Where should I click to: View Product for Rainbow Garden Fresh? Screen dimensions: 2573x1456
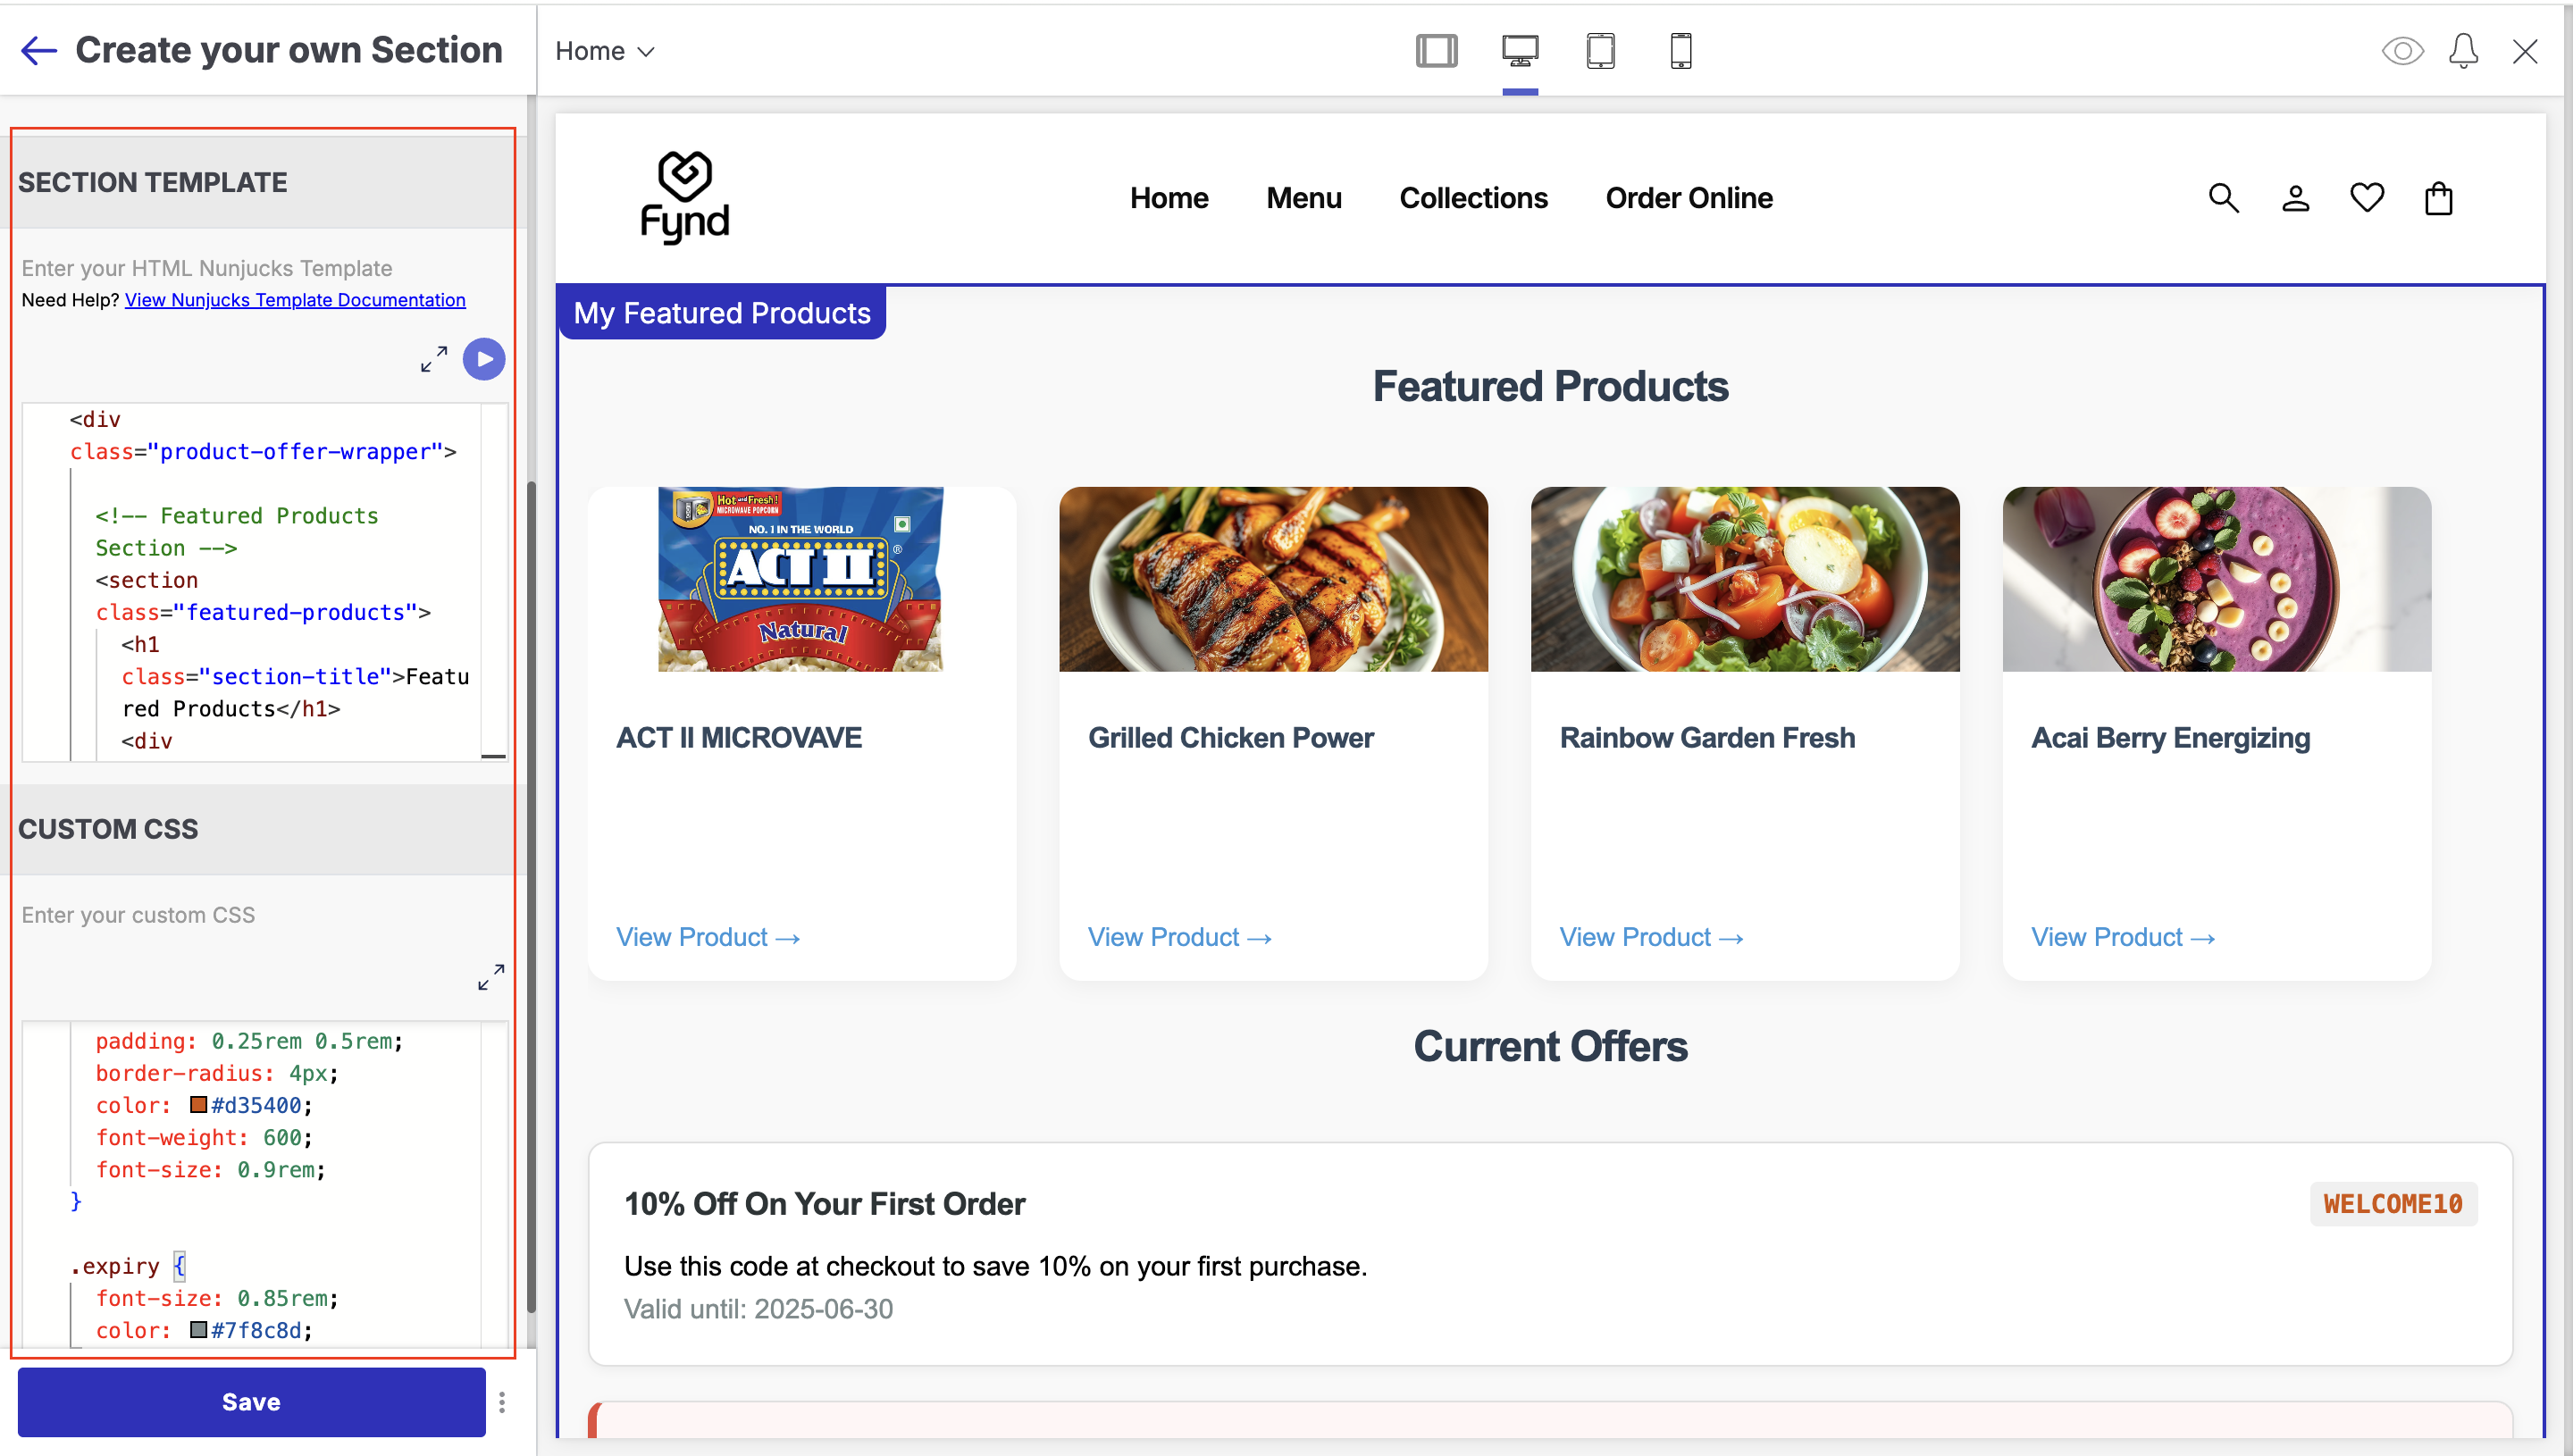pyautogui.click(x=1651, y=937)
